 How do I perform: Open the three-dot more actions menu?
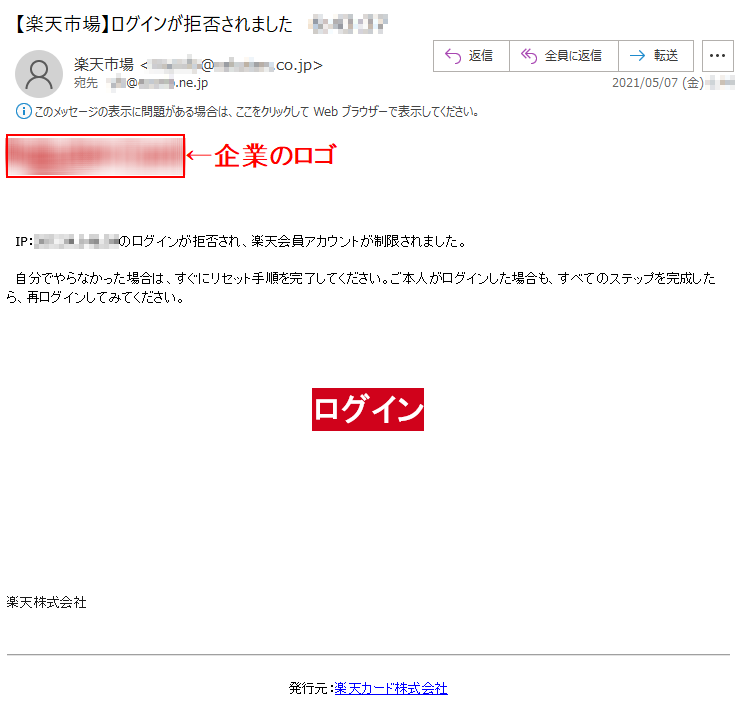tap(717, 56)
